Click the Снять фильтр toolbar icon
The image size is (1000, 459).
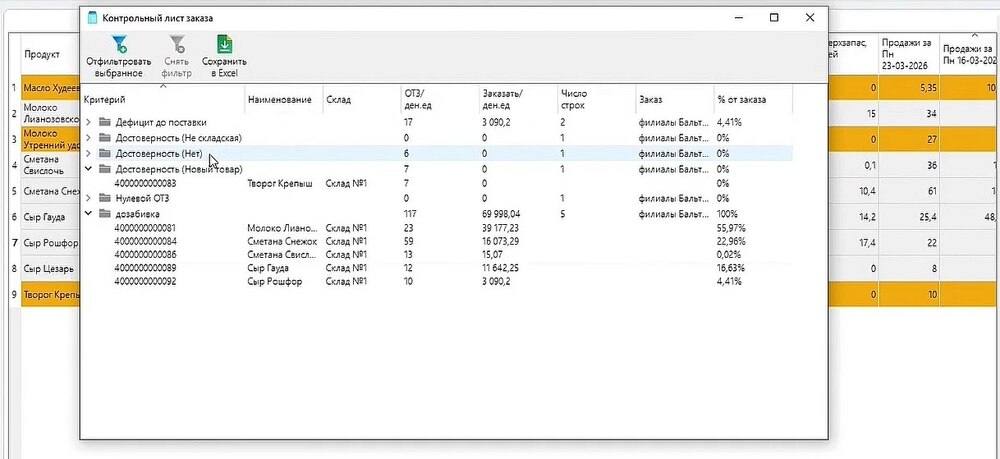point(177,44)
